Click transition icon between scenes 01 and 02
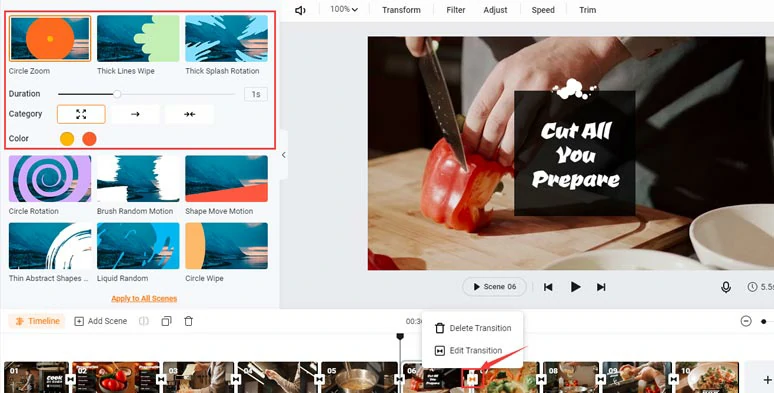 71,379
